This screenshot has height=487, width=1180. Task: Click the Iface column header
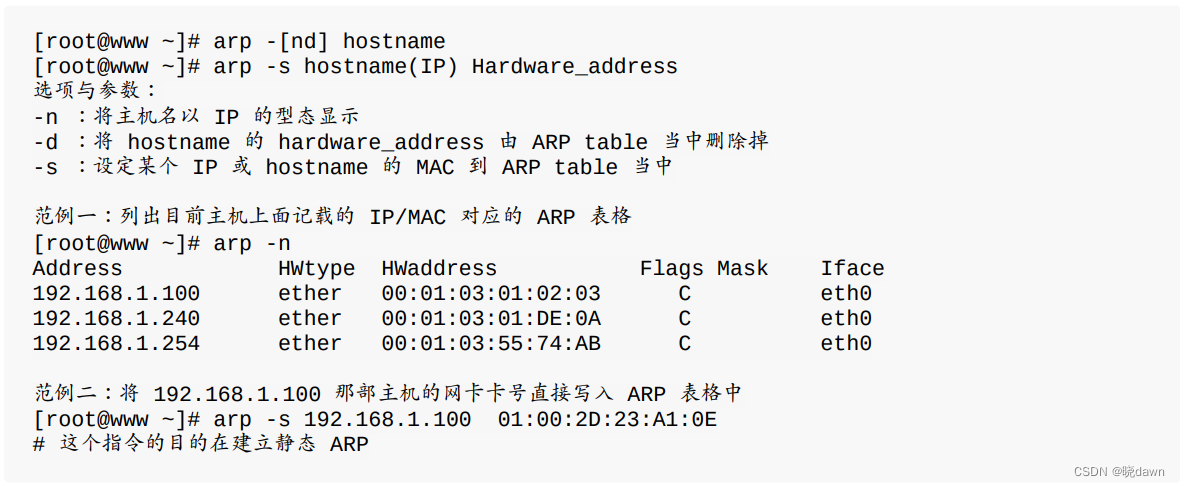(x=852, y=268)
